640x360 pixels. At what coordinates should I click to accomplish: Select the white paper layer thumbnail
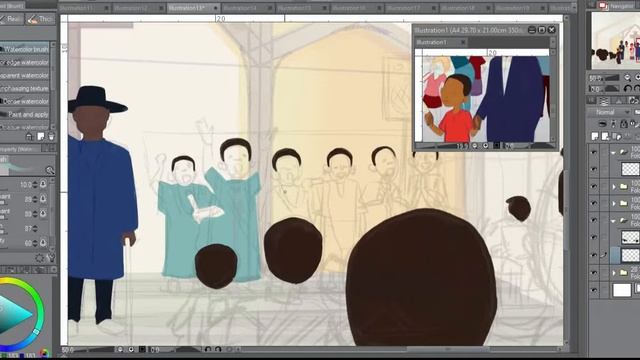(x=622, y=290)
